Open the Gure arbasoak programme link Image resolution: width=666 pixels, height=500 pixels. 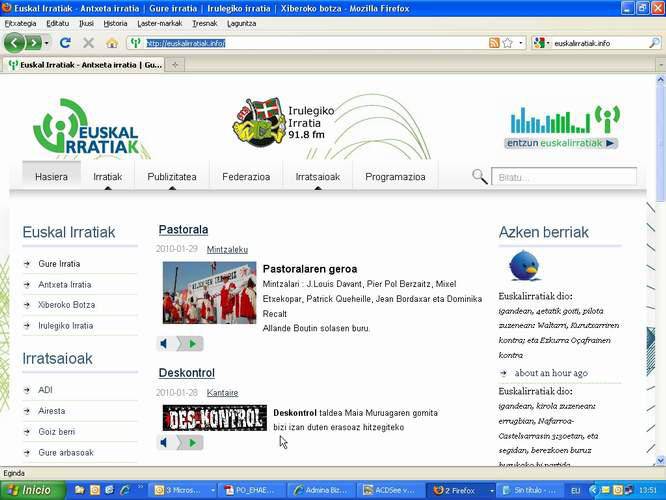(66, 452)
